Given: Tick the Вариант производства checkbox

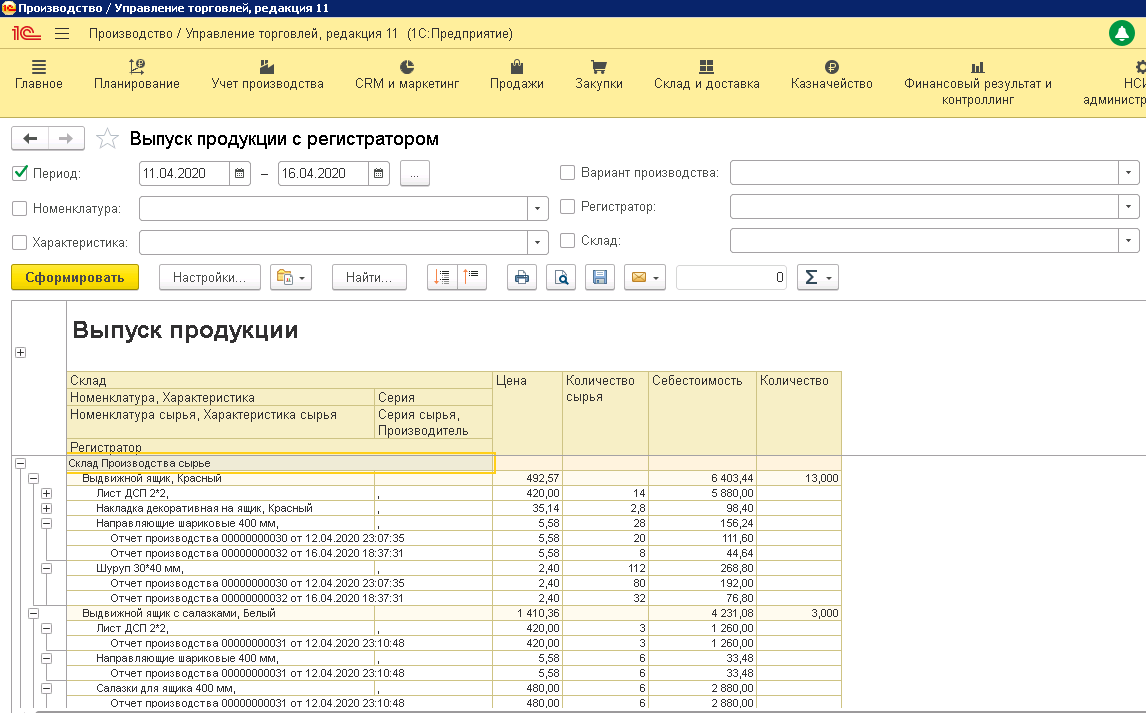Looking at the screenshot, I should pyautogui.click(x=568, y=173).
